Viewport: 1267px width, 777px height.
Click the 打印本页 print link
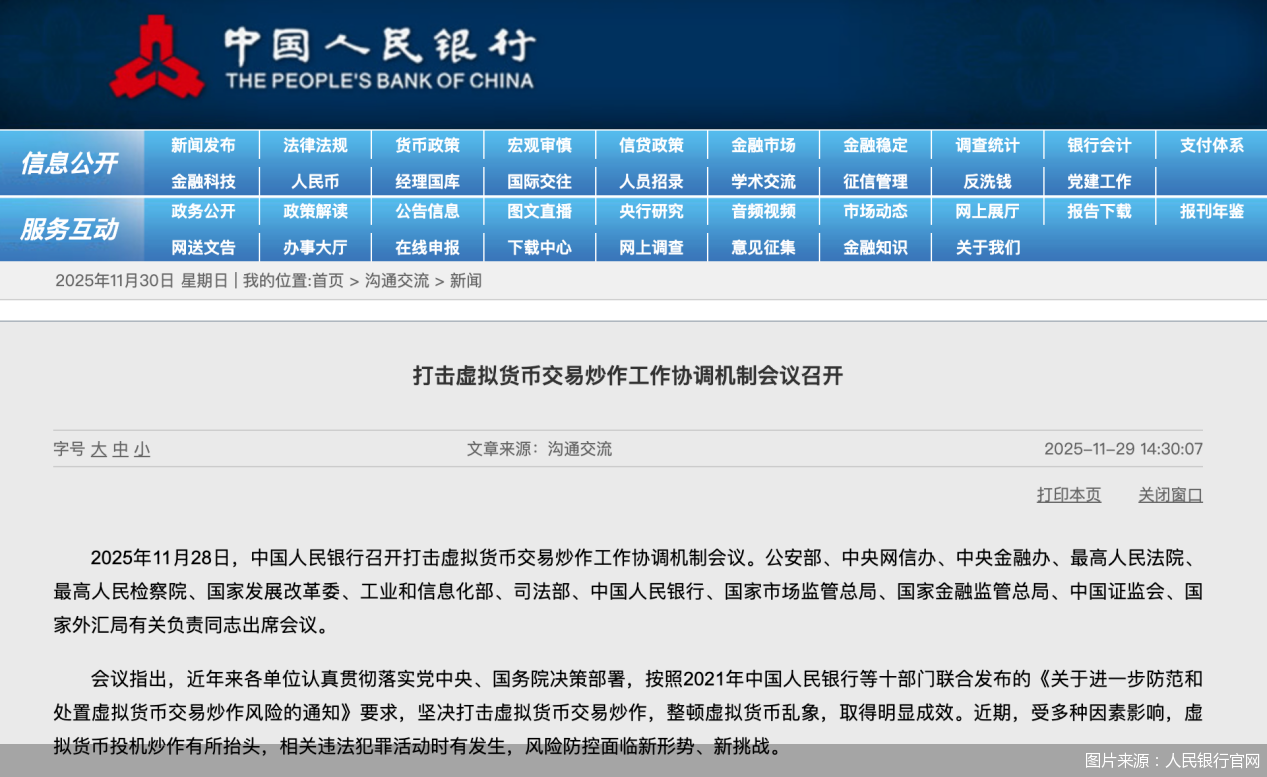click(x=1068, y=494)
